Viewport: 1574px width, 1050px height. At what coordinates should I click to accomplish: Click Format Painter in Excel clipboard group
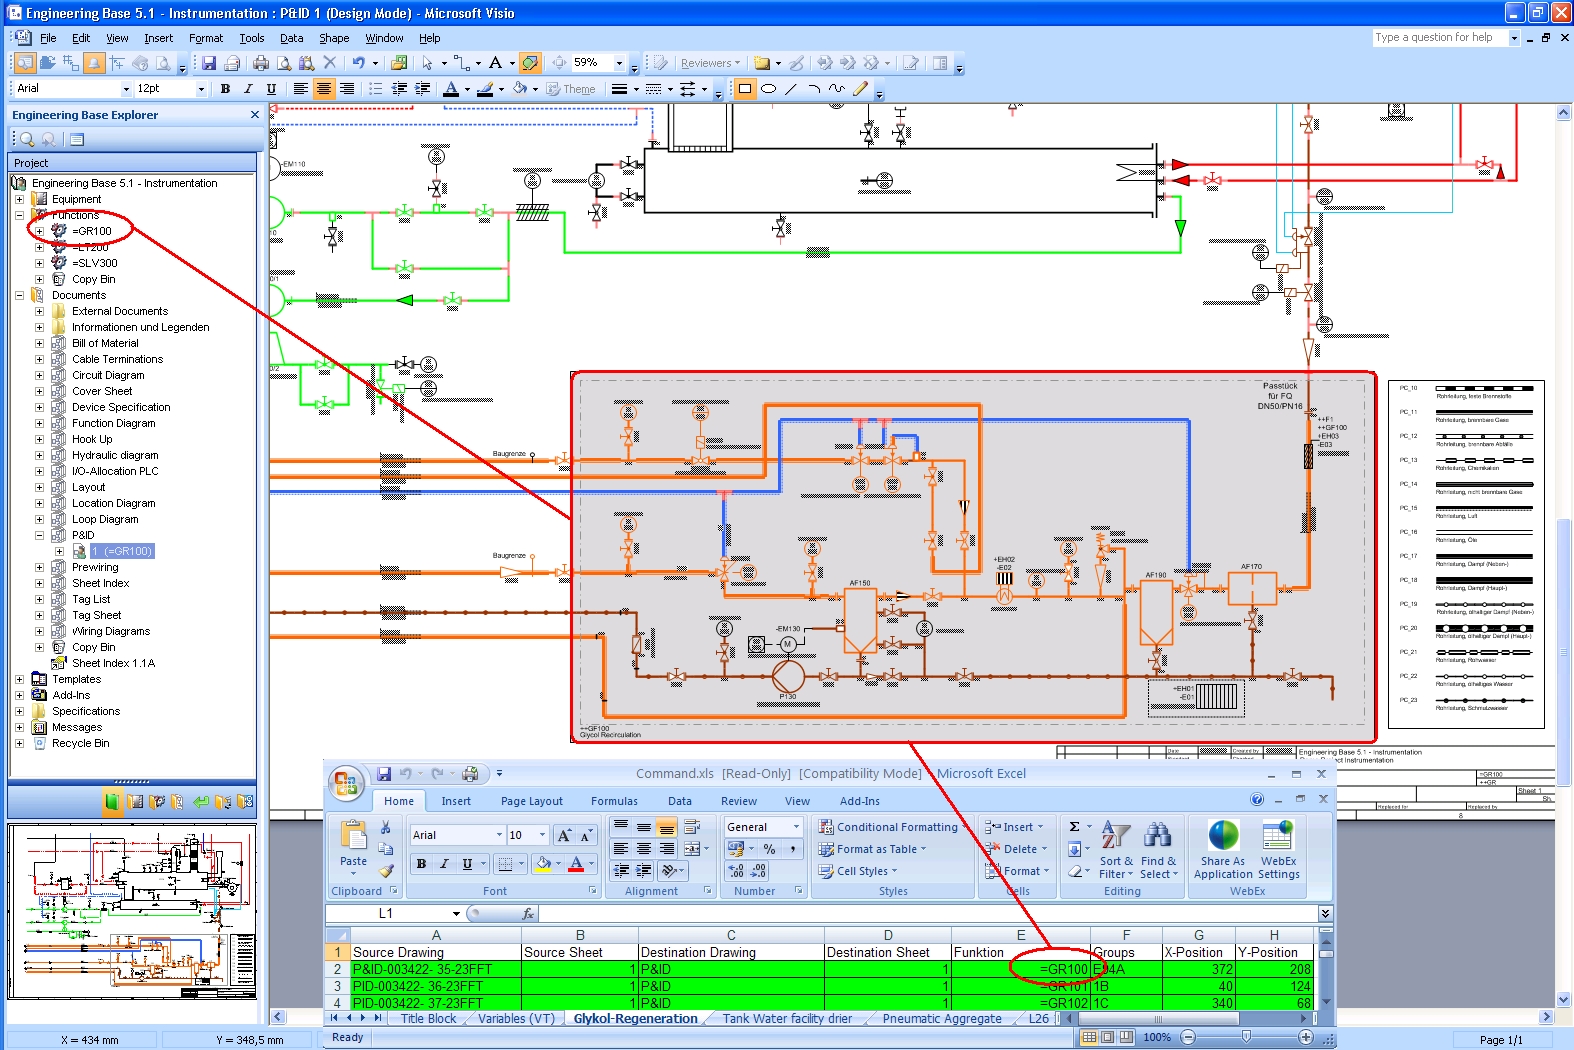(386, 871)
